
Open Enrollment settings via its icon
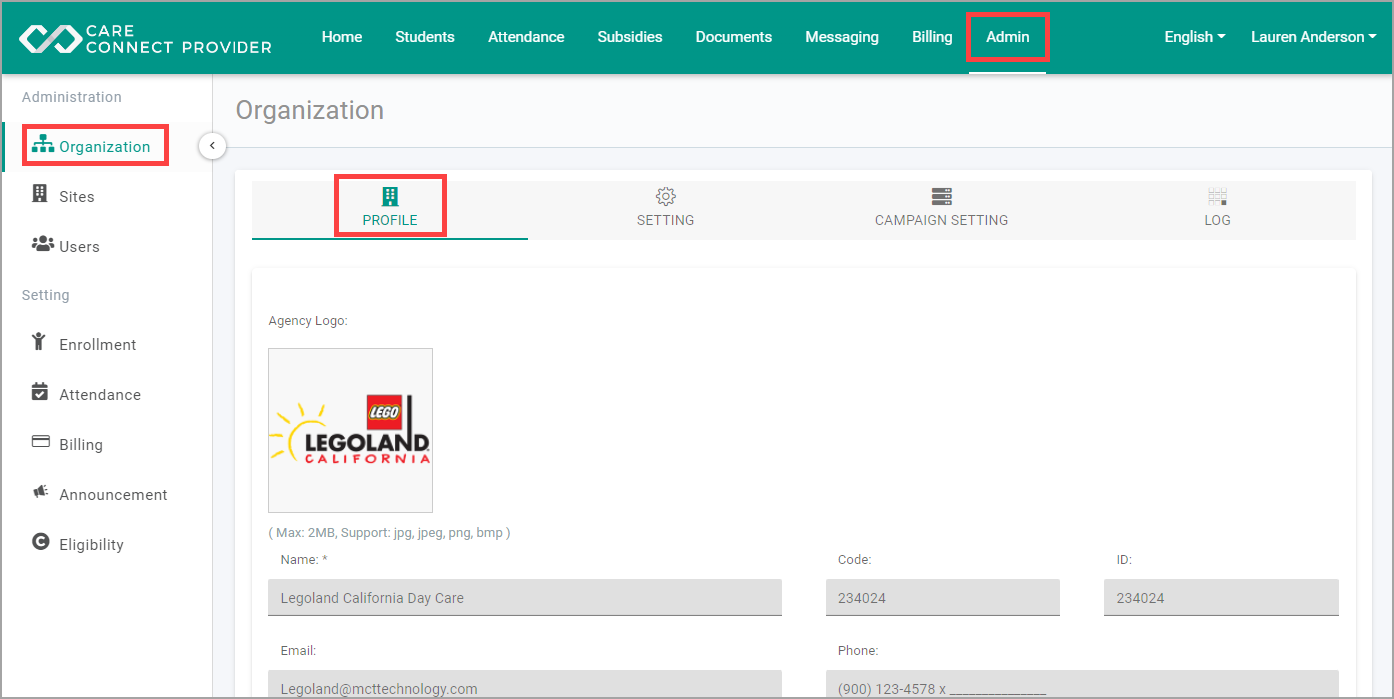coord(39,343)
